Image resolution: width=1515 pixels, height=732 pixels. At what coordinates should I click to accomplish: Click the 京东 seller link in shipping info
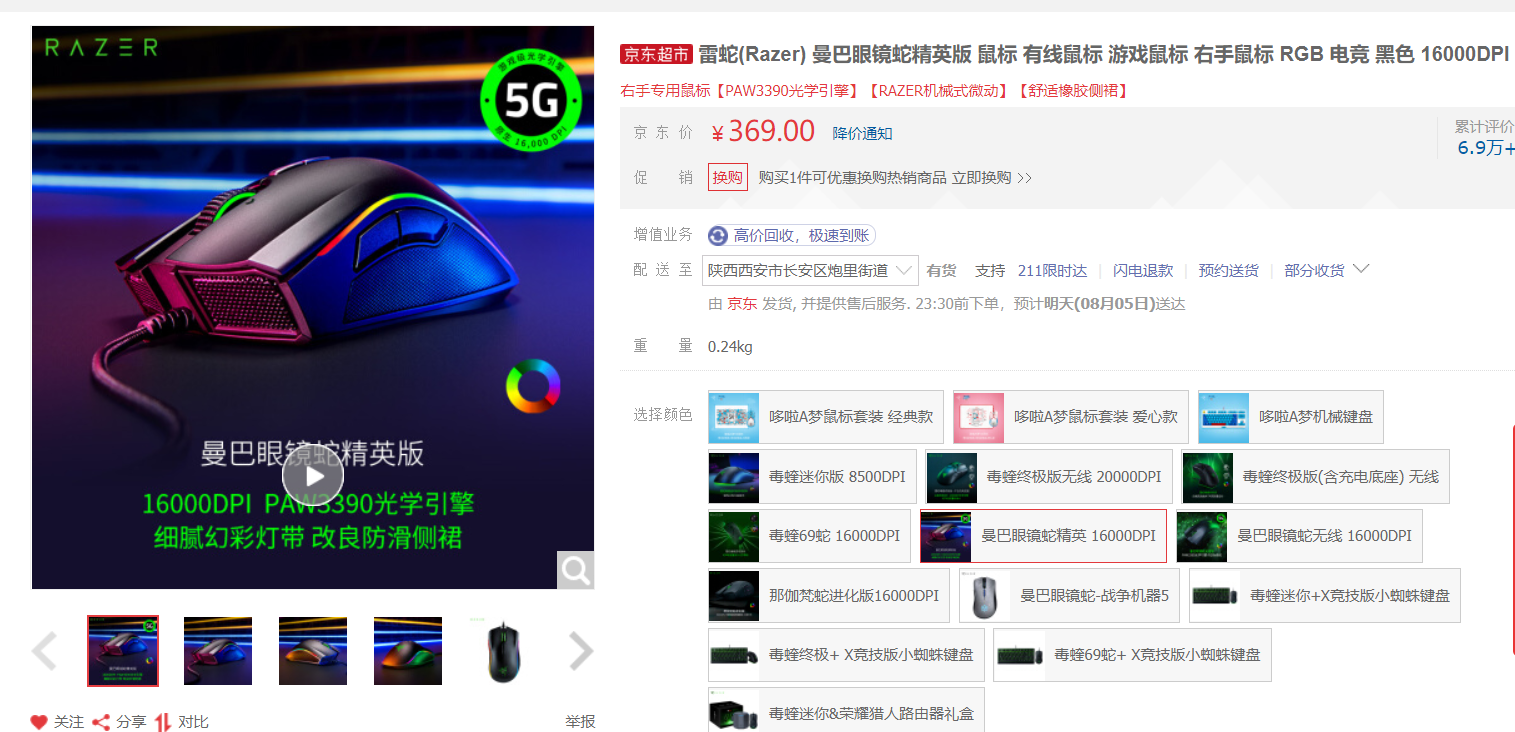742,303
